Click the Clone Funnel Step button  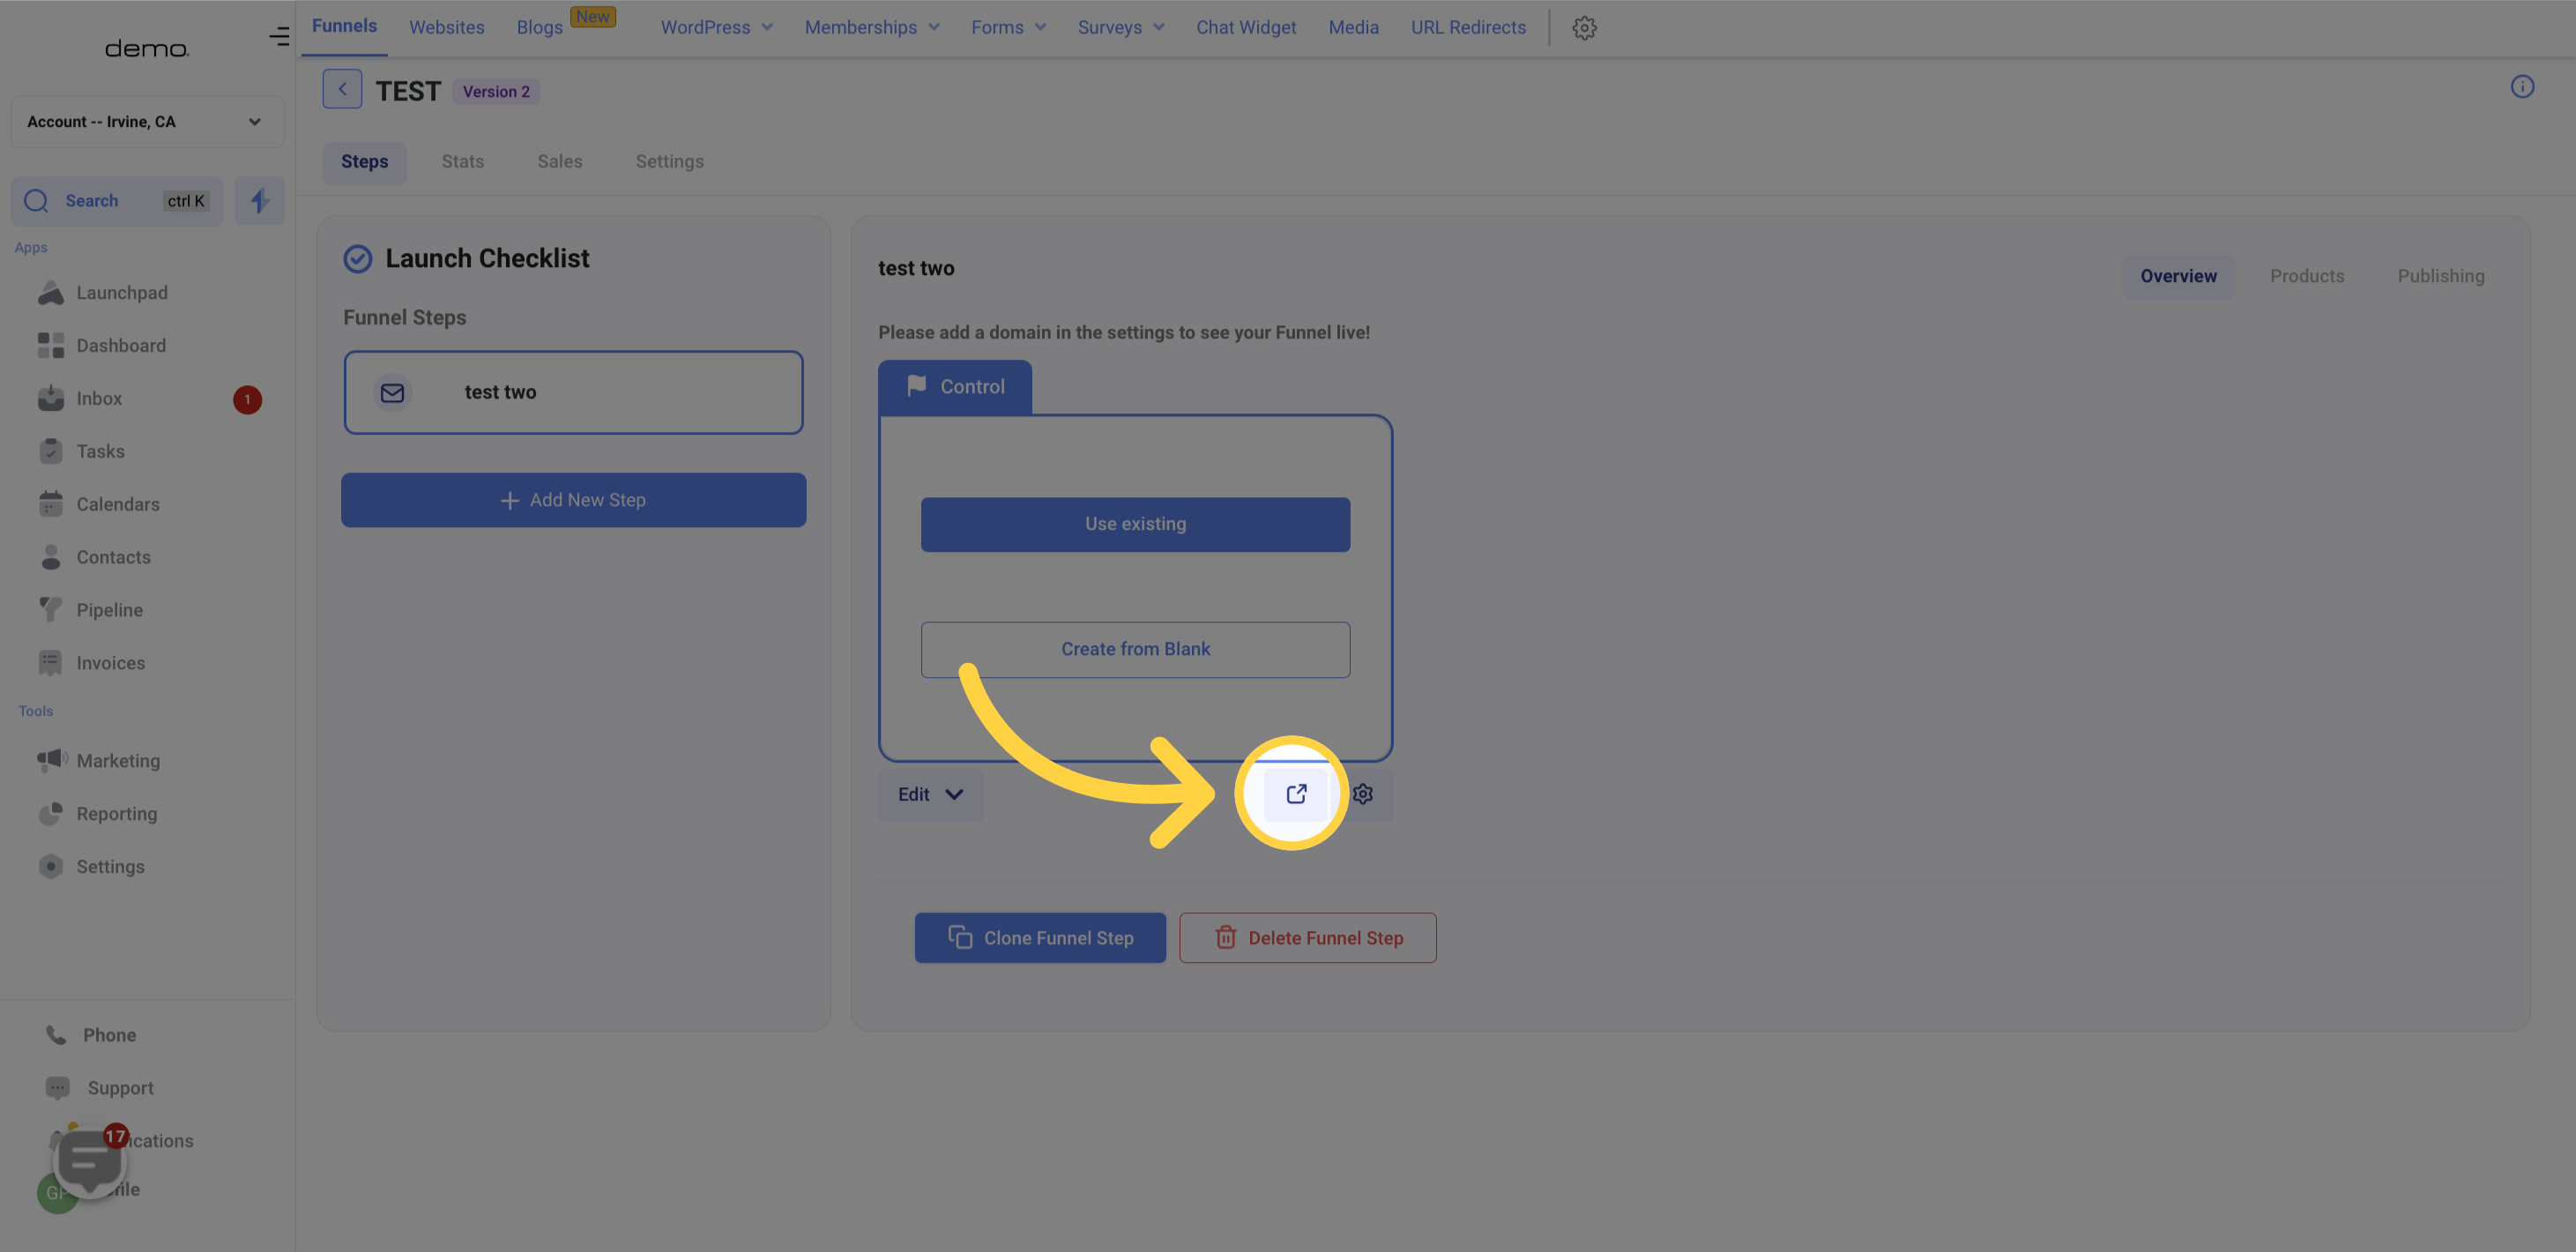(1040, 936)
